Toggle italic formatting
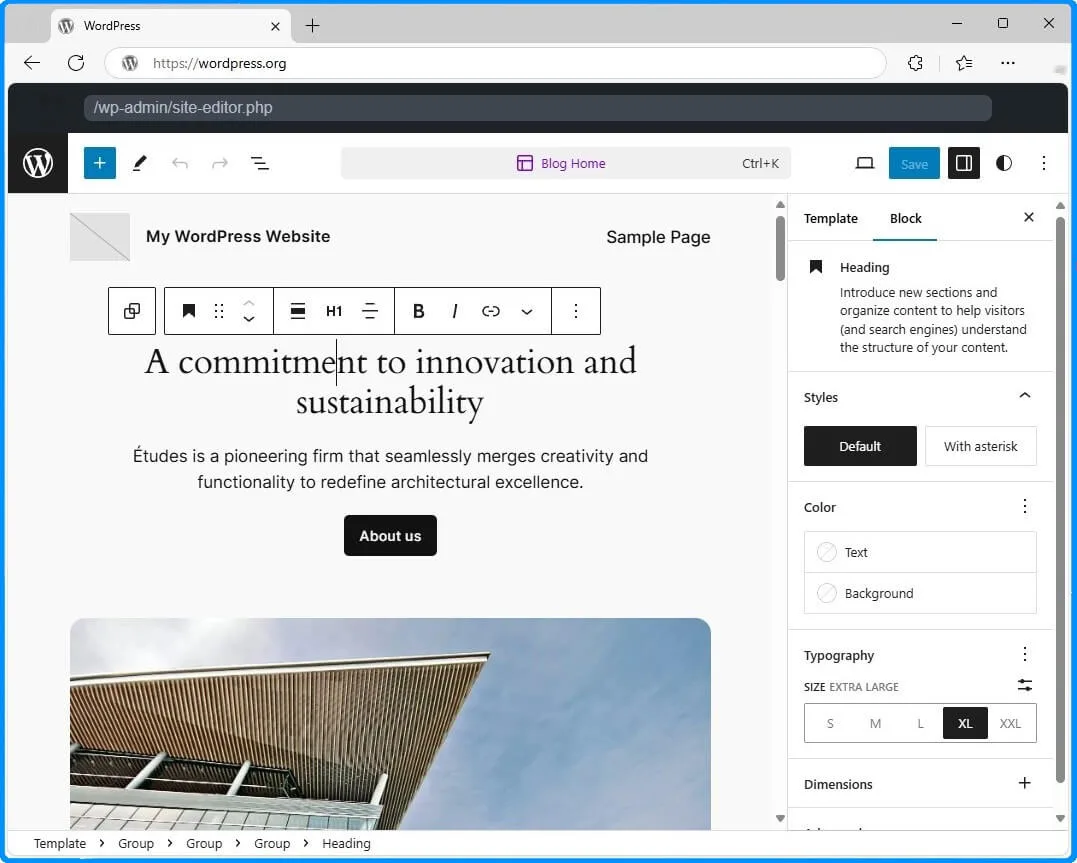 pos(455,311)
